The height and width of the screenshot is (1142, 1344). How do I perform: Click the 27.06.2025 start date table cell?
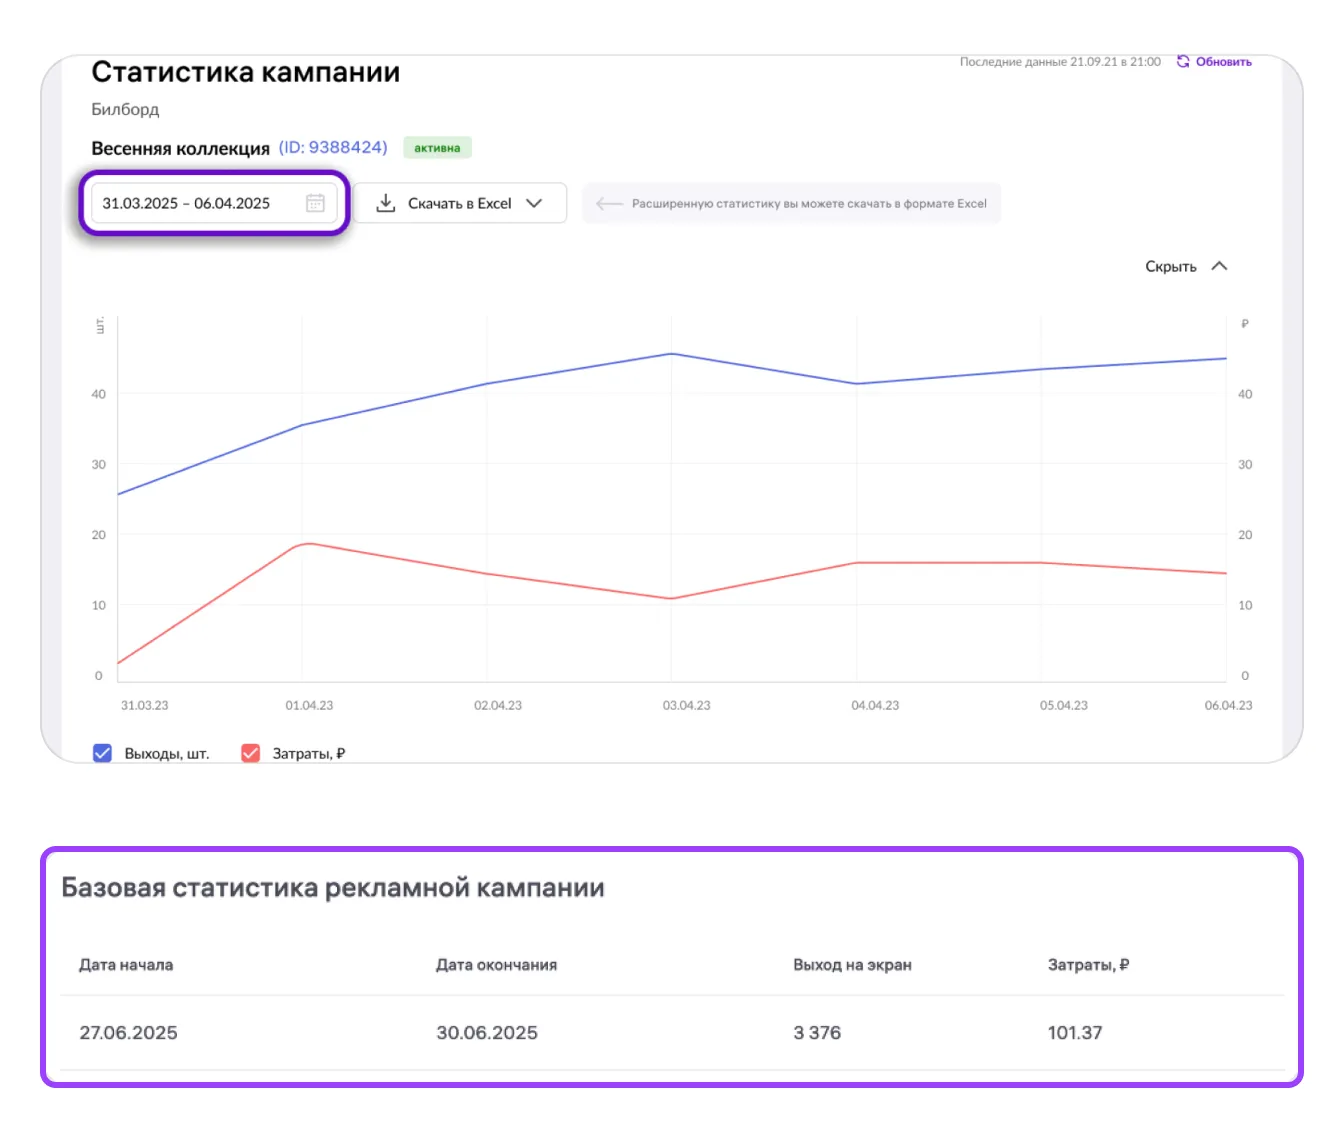pyautogui.click(x=129, y=1033)
